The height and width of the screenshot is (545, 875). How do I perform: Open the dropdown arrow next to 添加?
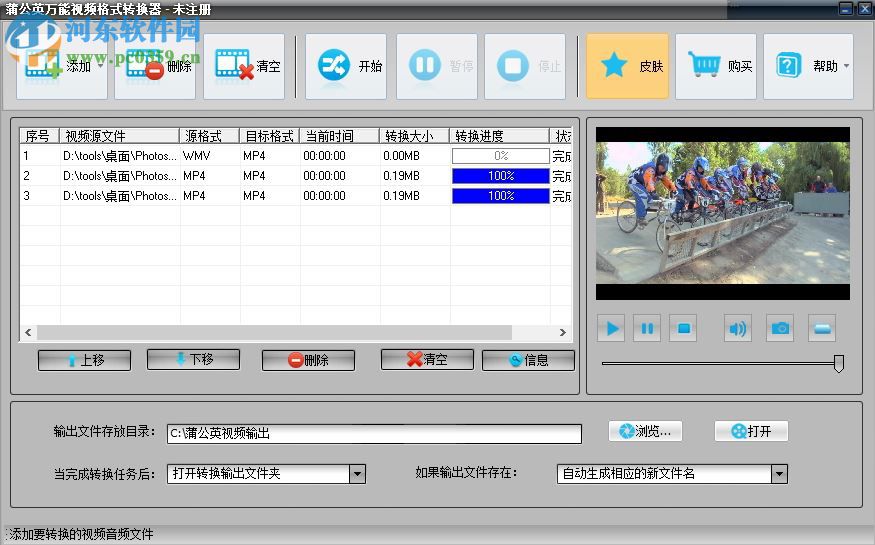(x=100, y=66)
